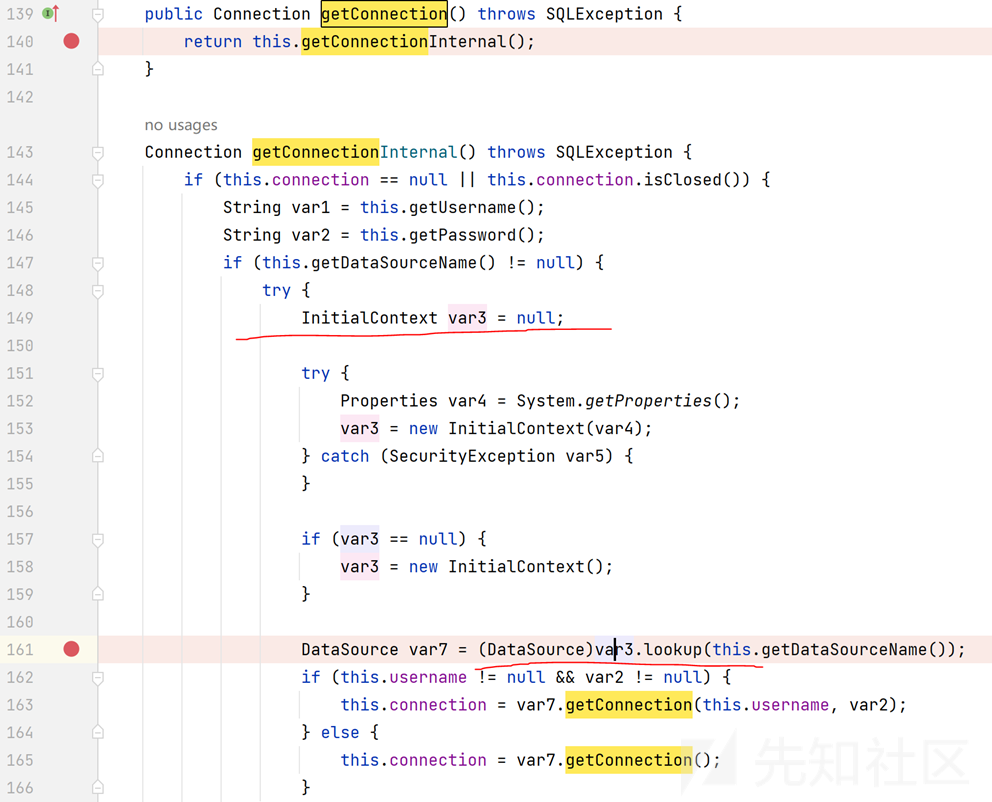Click the fold marker beside line 157

point(98,539)
